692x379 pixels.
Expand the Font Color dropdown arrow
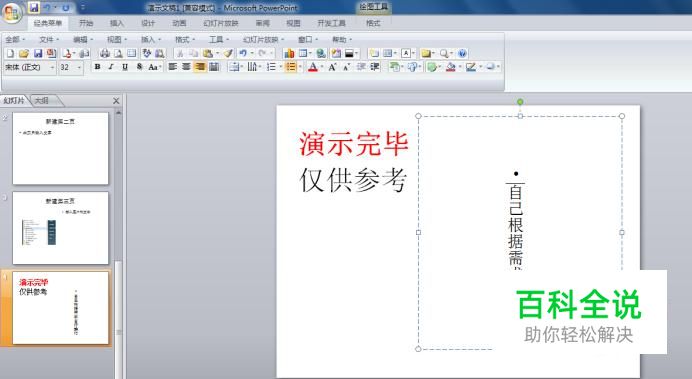point(322,67)
